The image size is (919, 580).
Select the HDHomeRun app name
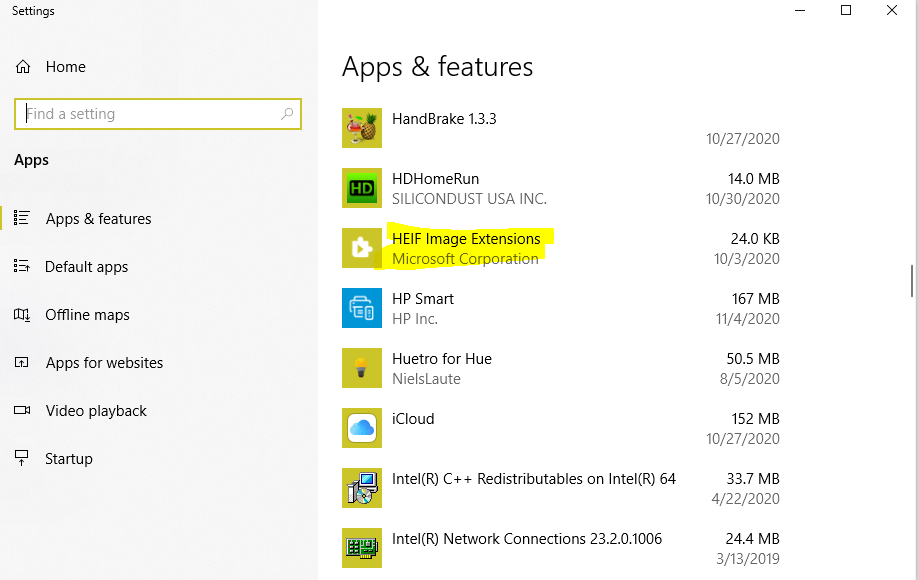435,179
